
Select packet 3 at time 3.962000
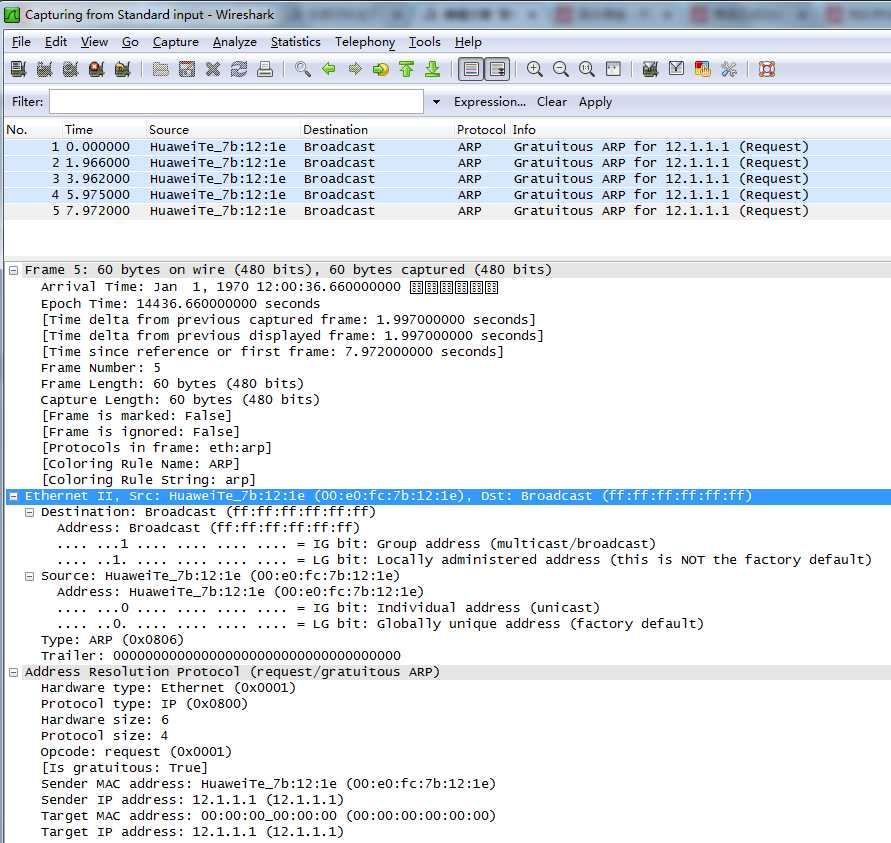click(x=447, y=178)
